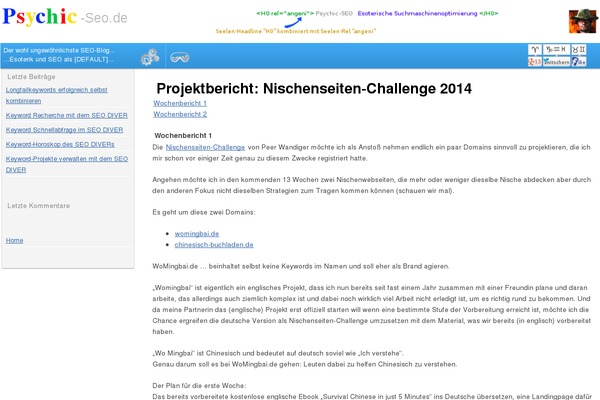Click the Capricorn-Aquarius-Pisces zodiac symbols button
This screenshot has height=400, width=600.
tap(556, 49)
